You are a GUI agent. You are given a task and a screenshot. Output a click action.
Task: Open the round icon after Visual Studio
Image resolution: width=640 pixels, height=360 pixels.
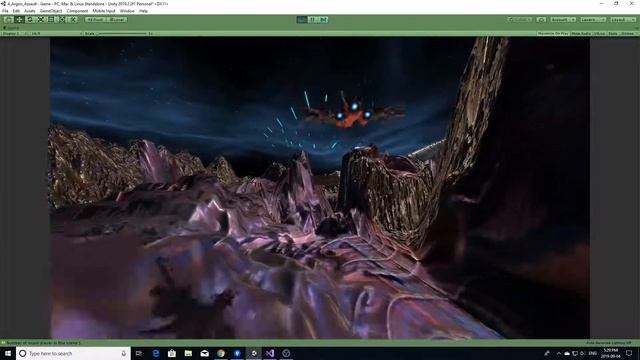pyautogui.click(x=286, y=353)
